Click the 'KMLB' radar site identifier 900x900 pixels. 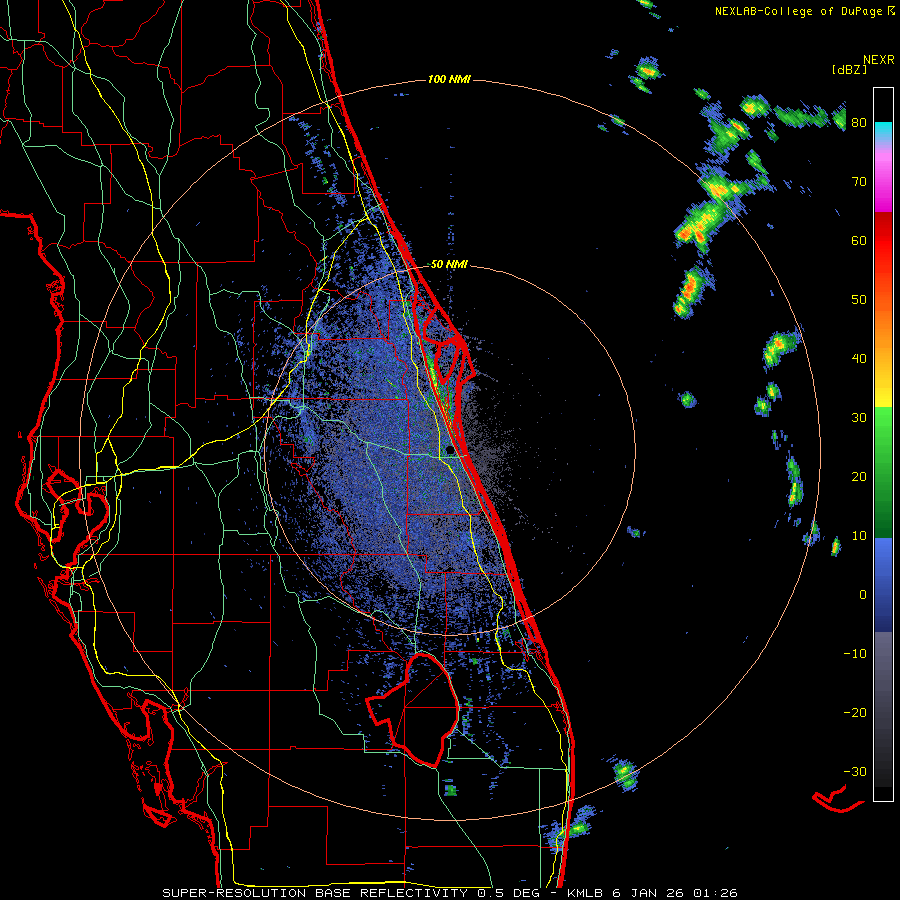point(585,893)
